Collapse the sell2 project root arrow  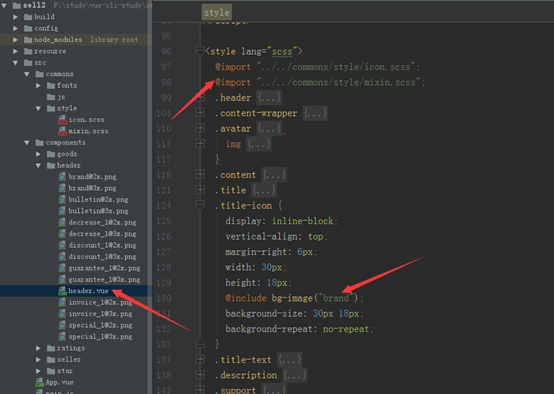(4, 6)
